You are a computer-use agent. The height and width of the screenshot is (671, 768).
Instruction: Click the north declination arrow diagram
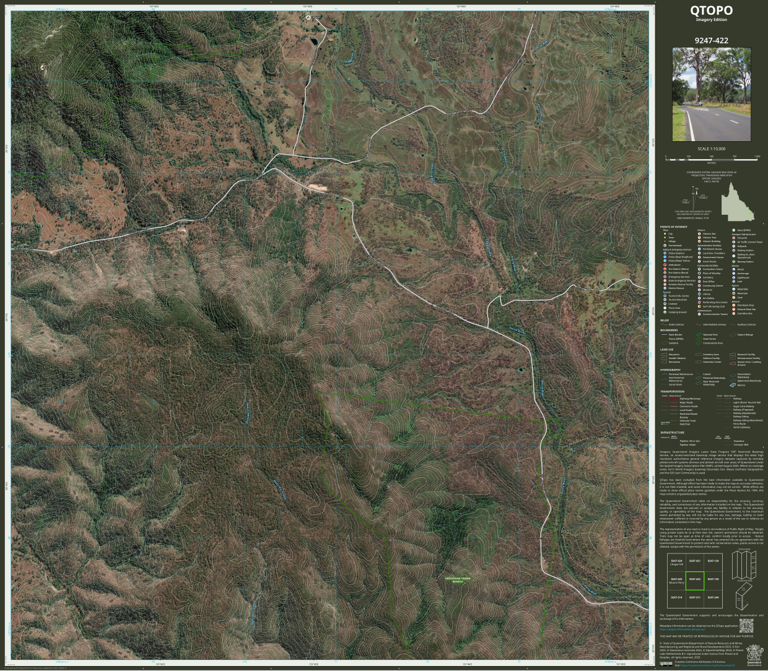pos(695,199)
